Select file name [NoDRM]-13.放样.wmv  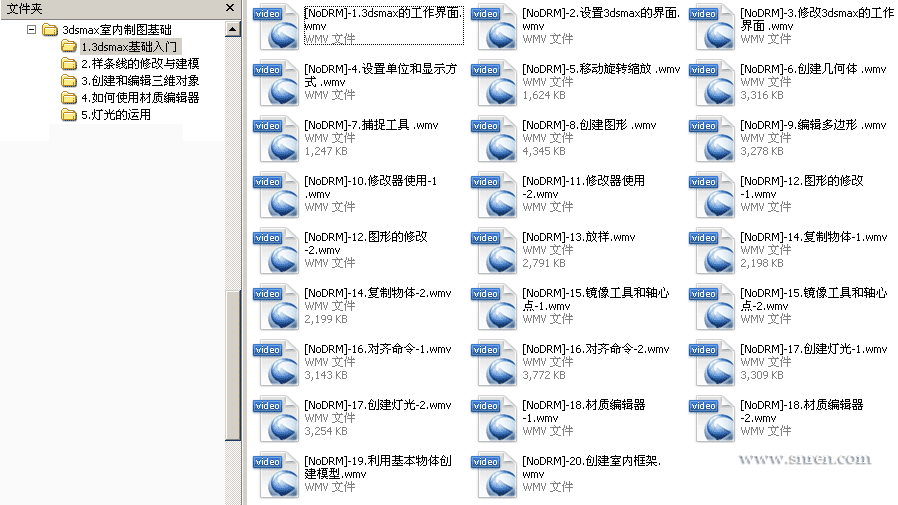click(578, 237)
